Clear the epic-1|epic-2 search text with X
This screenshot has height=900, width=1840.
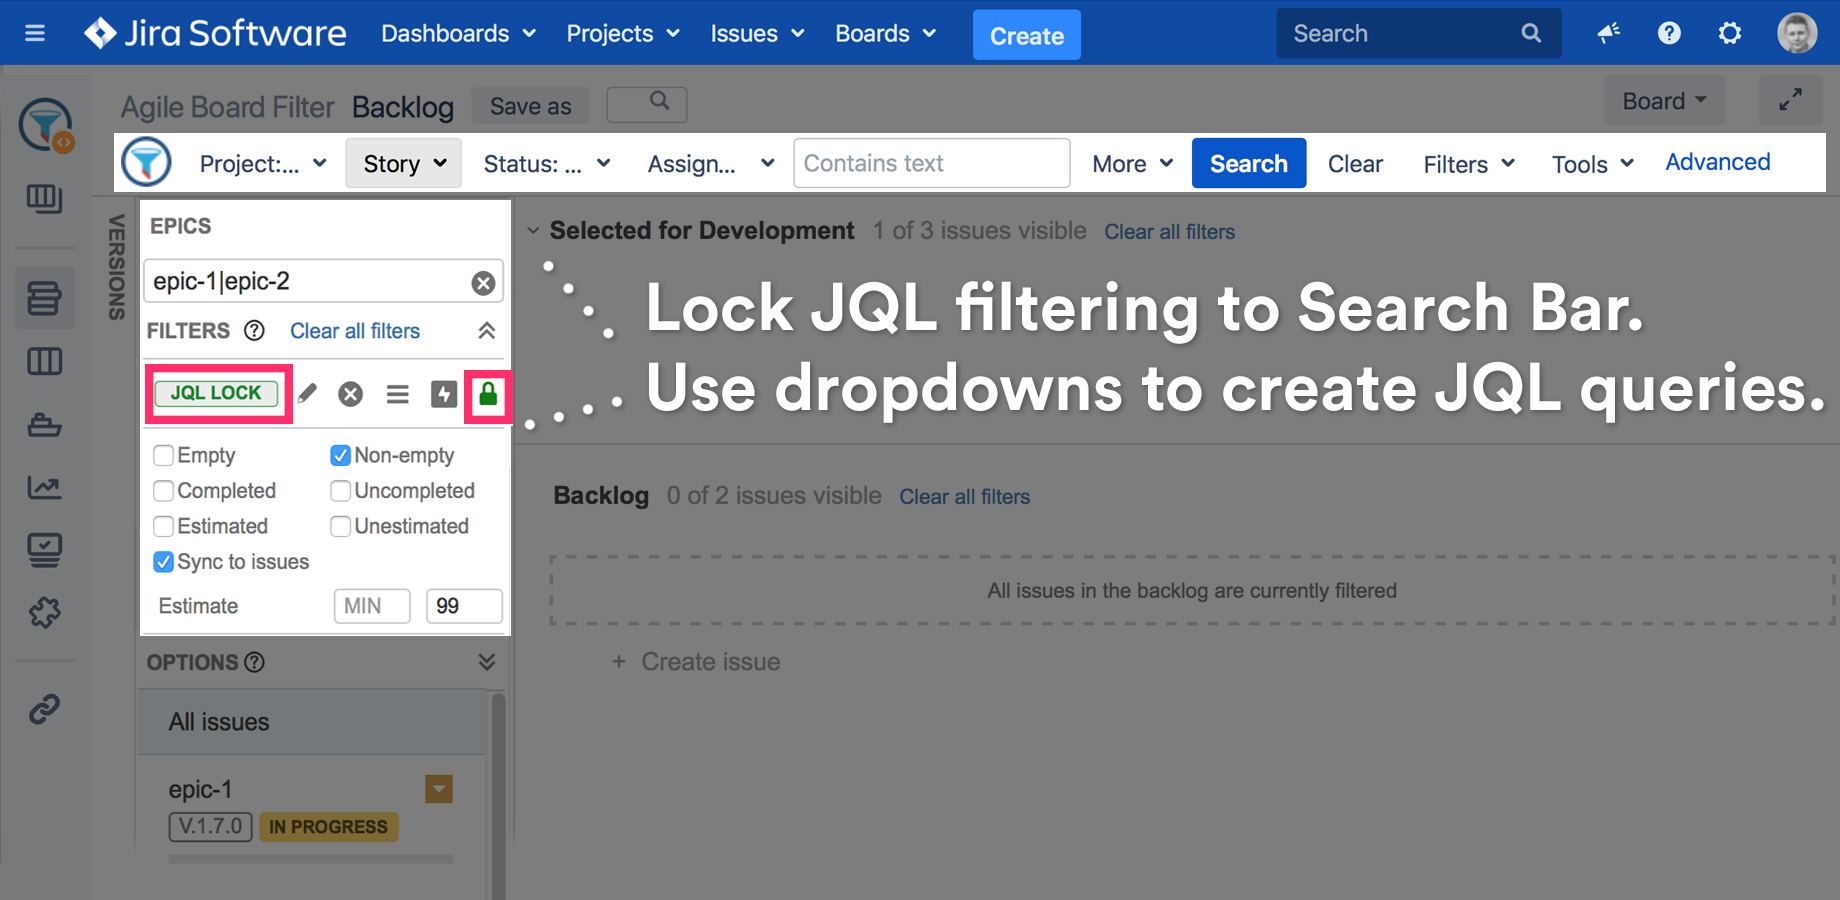point(483,283)
